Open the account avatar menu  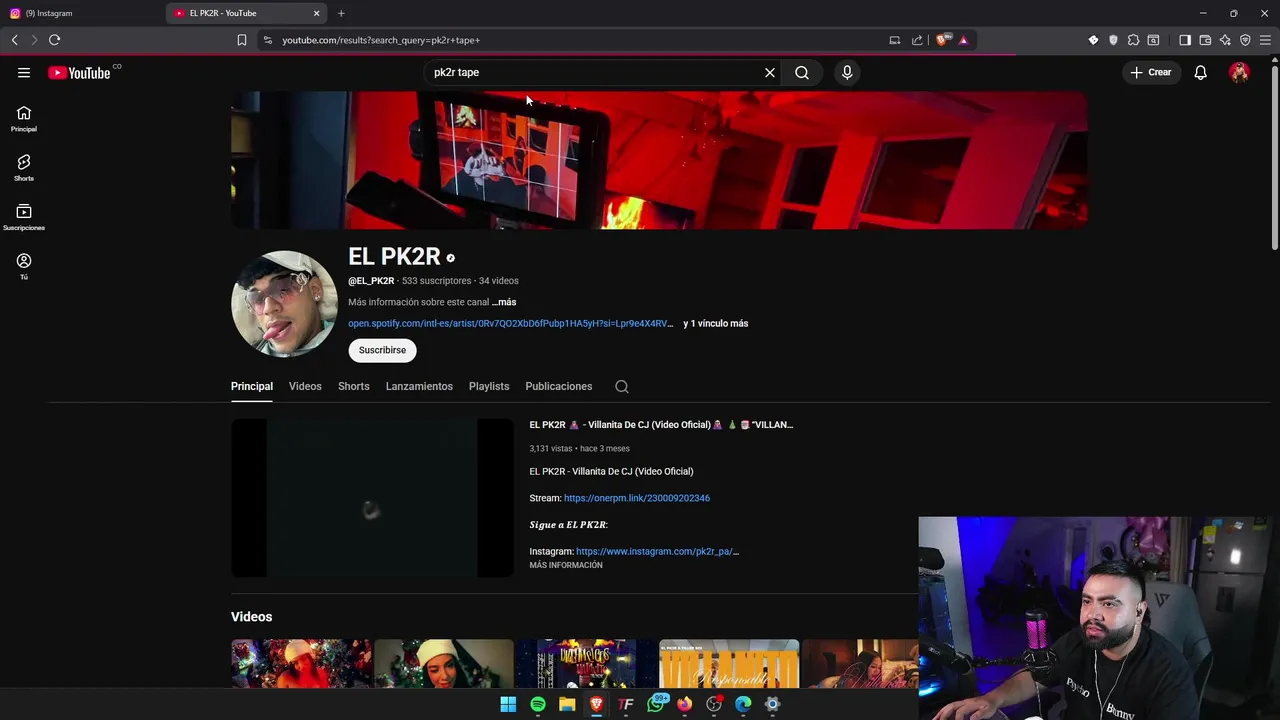[x=1239, y=72]
